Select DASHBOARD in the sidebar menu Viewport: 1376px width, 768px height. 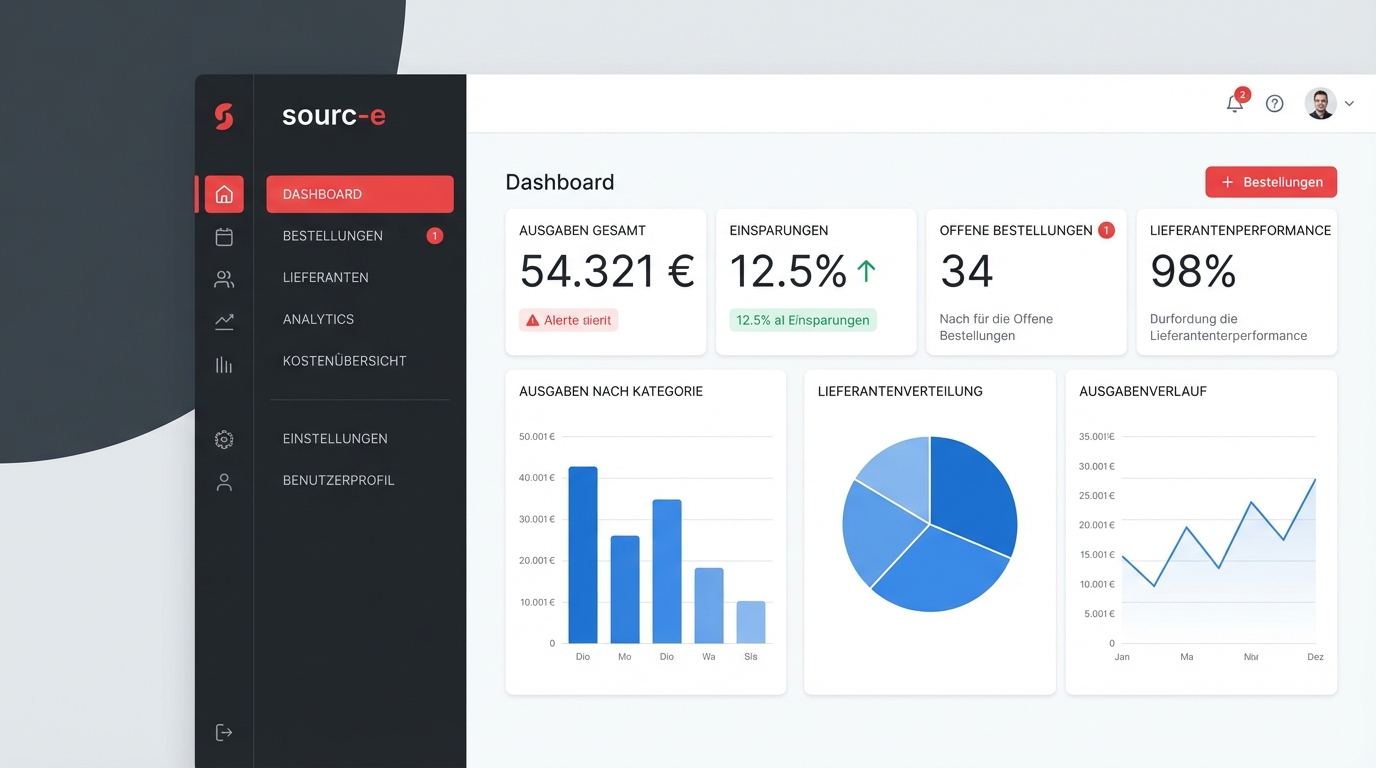coord(360,194)
